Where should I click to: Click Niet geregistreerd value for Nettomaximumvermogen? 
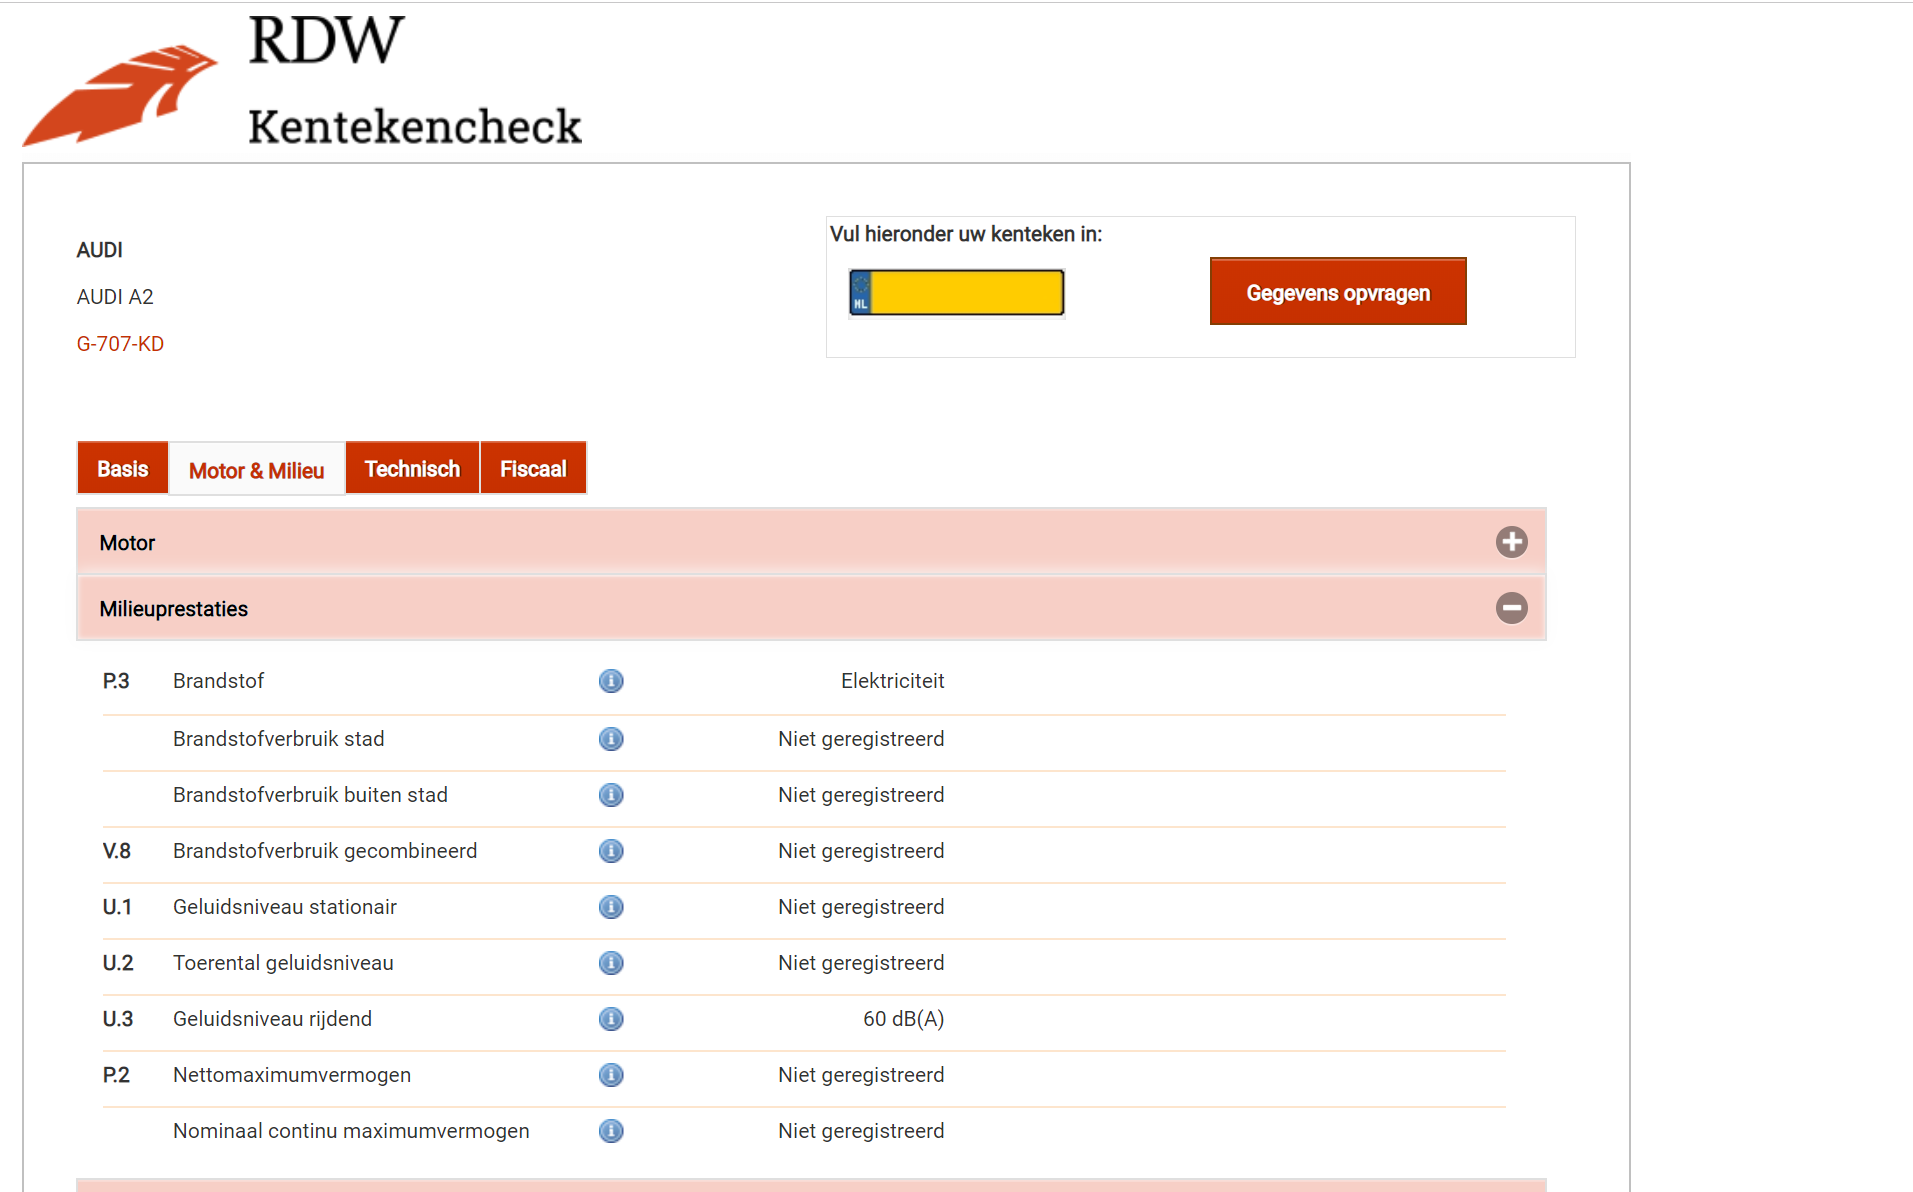pyautogui.click(x=861, y=1075)
